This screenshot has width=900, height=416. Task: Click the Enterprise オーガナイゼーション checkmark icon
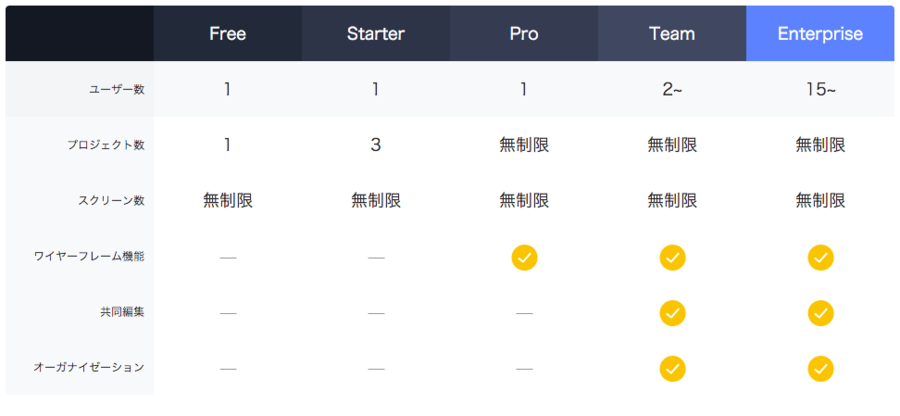820,368
